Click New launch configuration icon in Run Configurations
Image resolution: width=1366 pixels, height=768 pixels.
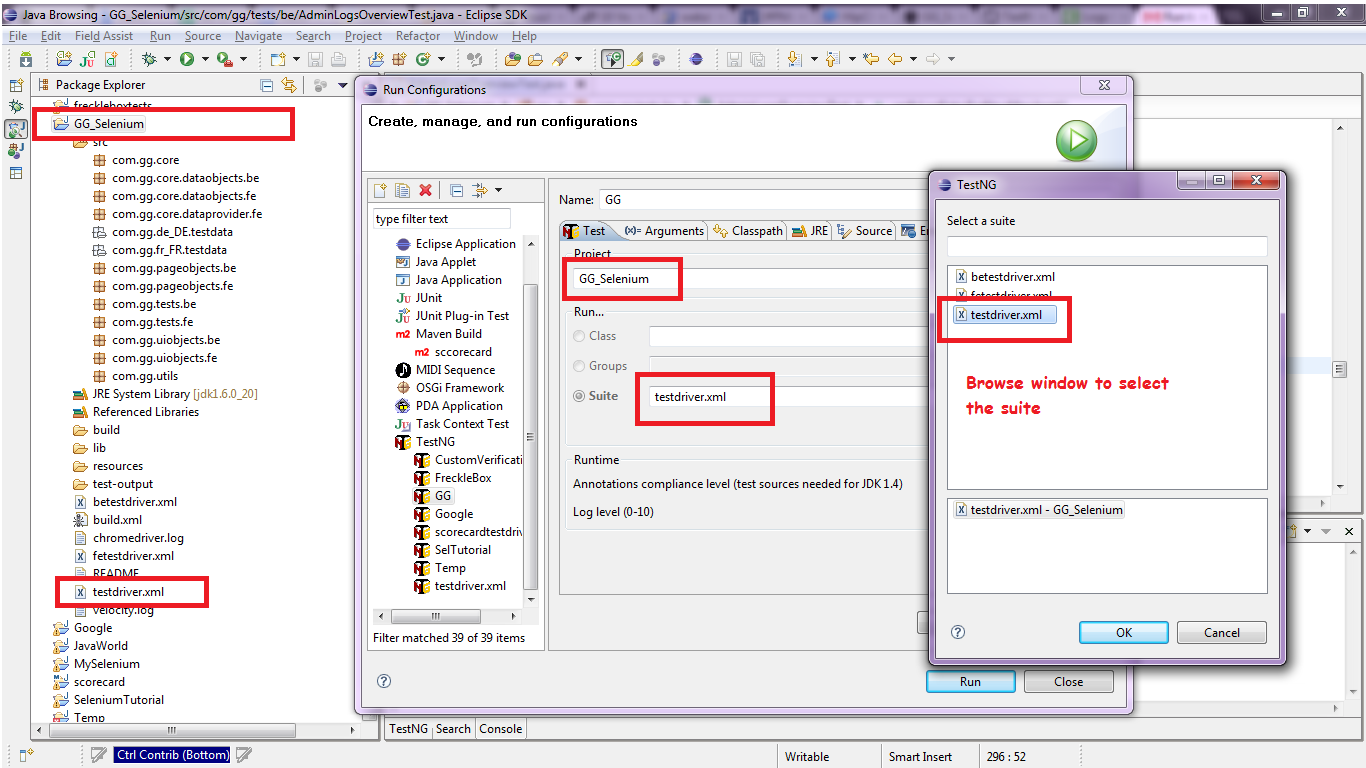coord(380,190)
